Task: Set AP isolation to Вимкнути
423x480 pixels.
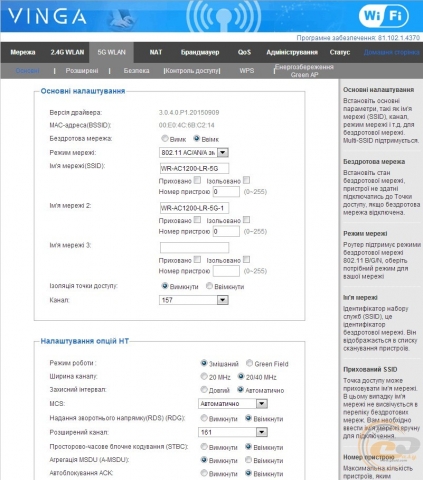Action: pyautogui.click(x=165, y=286)
